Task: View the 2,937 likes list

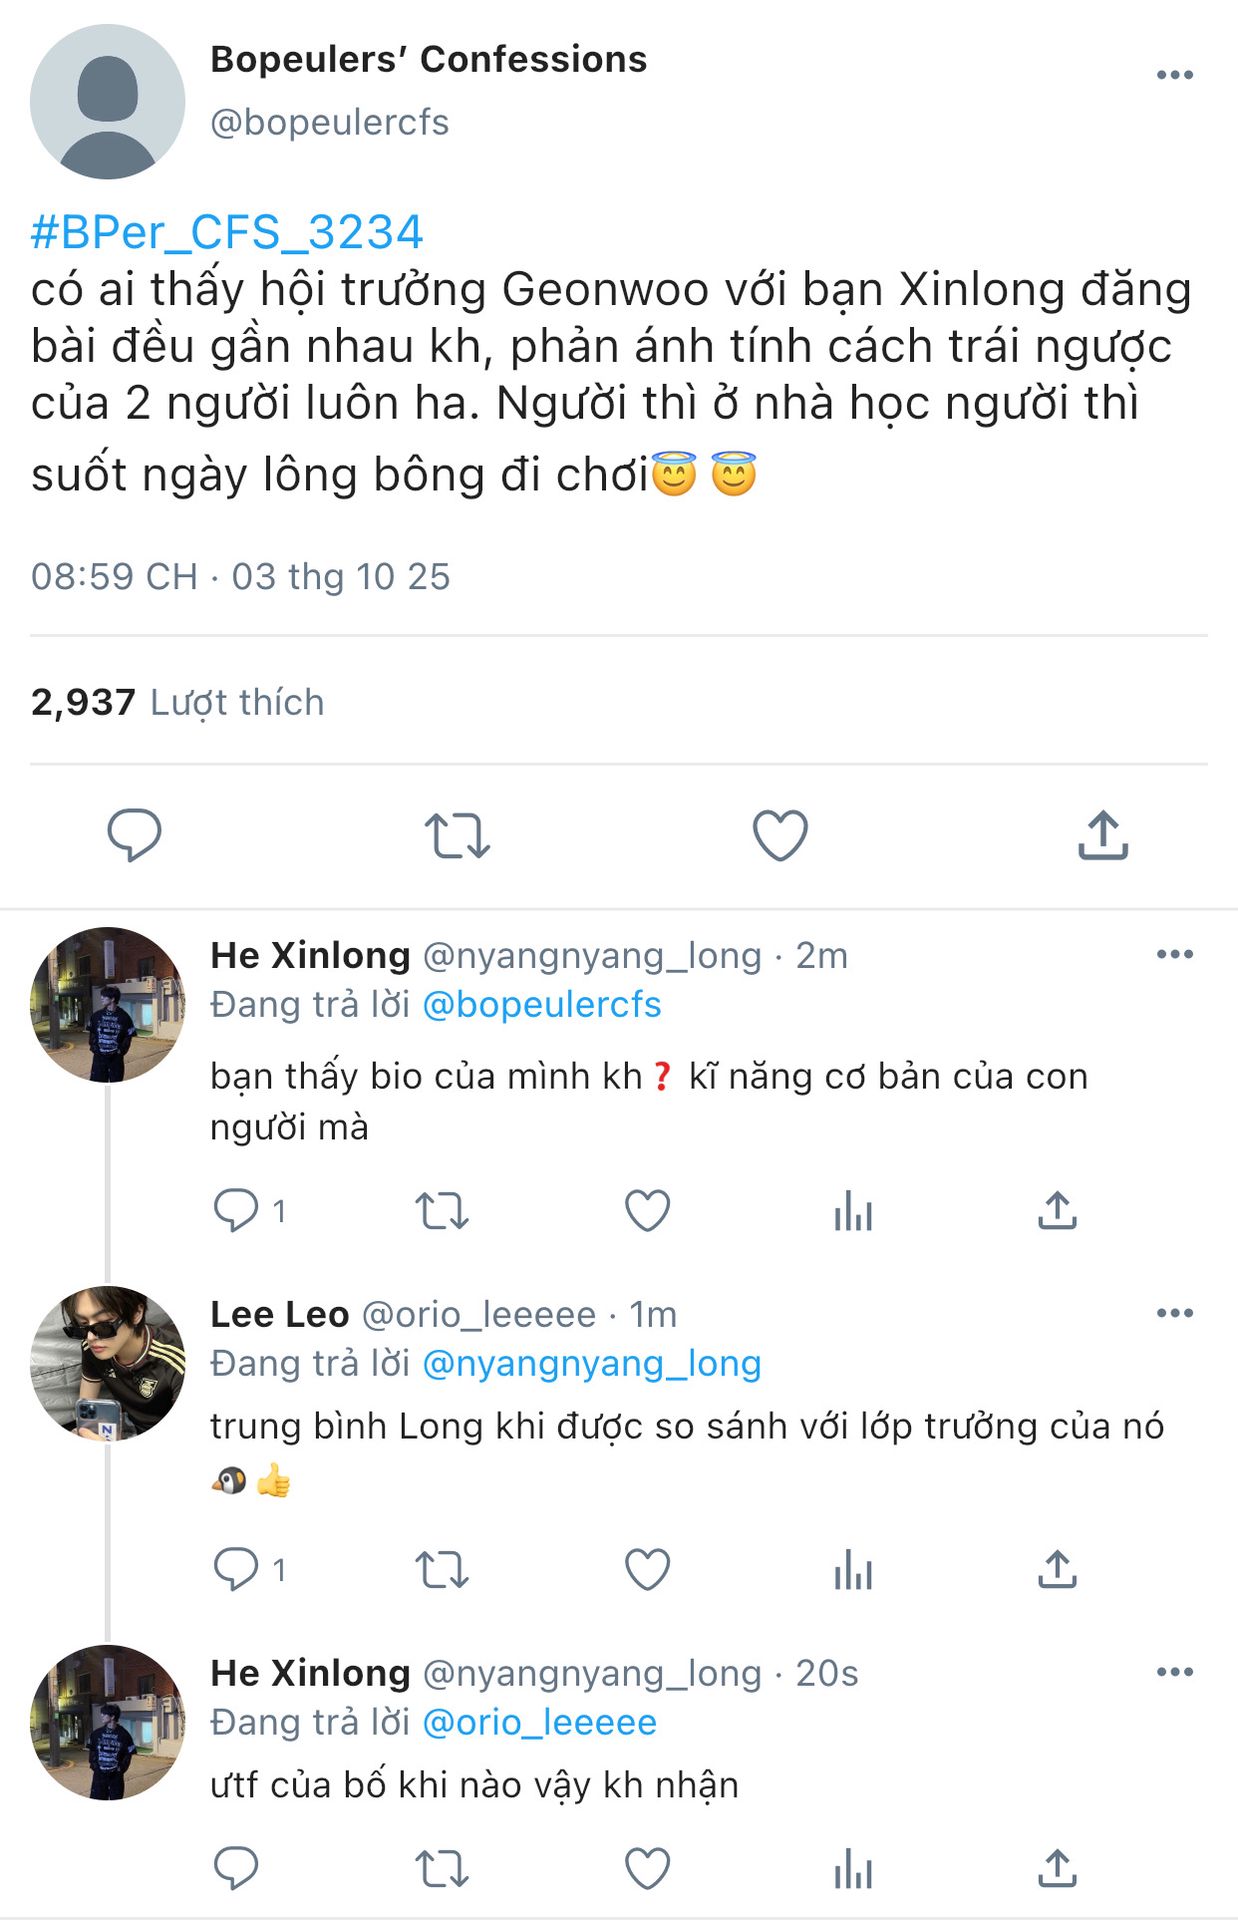Action: click(x=178, y=702)
